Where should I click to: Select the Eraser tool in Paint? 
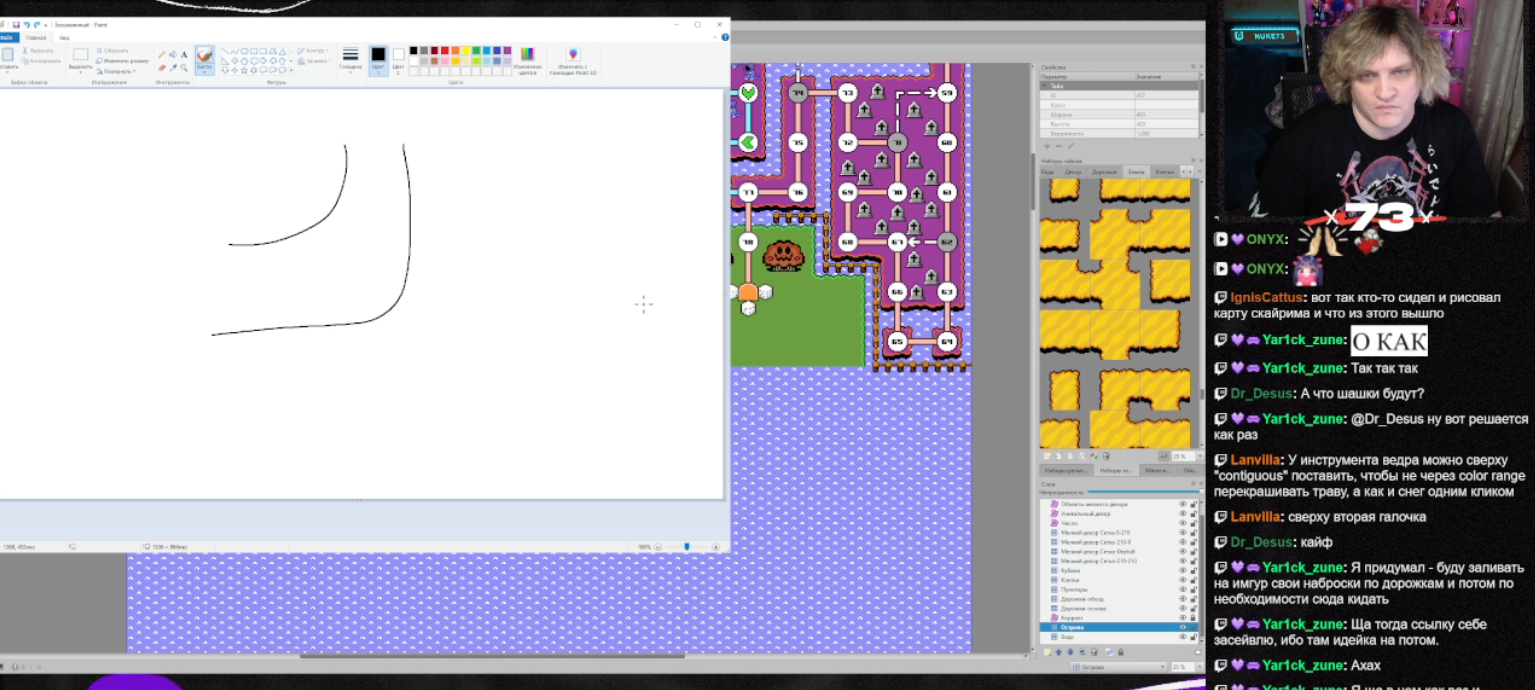point(162,68)
